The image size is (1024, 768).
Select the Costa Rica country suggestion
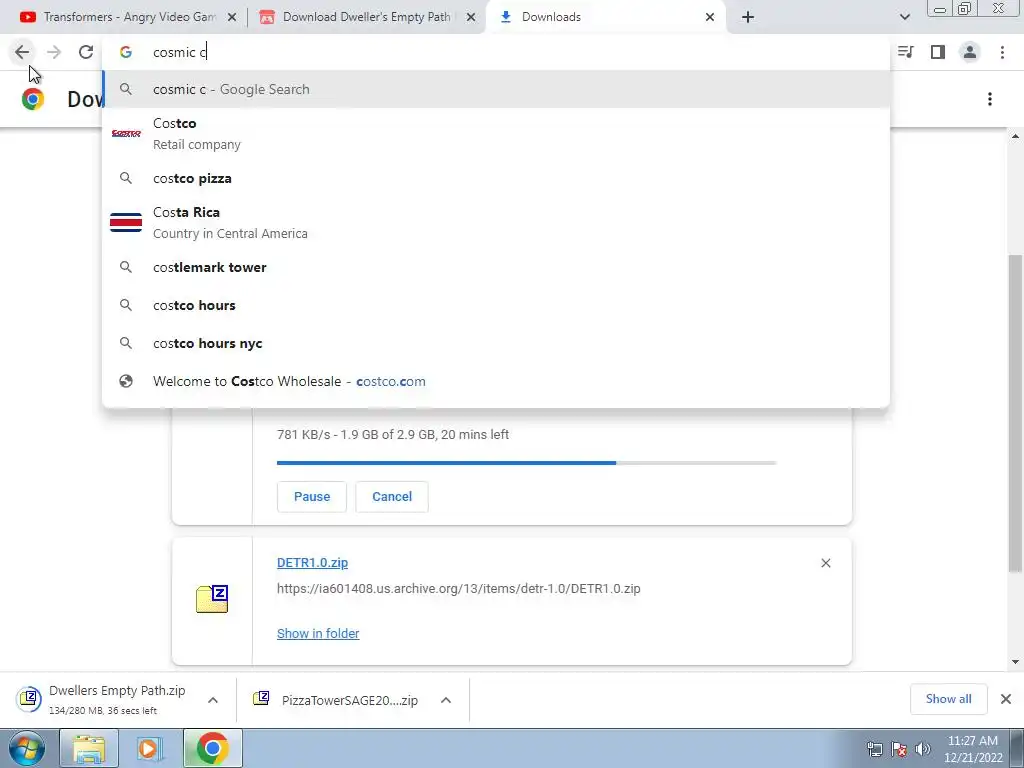[x=496, y=222]
